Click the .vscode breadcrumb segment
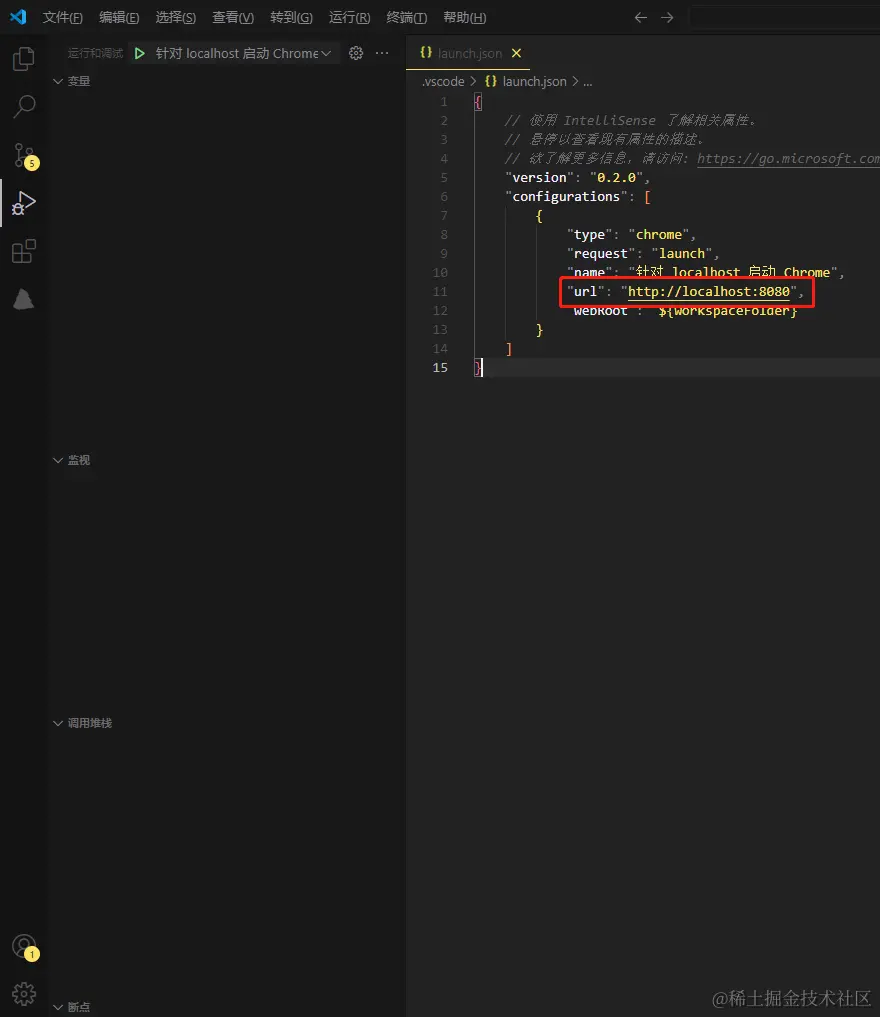The width and height of the screenshot is (880, 1017). (443, 81)
